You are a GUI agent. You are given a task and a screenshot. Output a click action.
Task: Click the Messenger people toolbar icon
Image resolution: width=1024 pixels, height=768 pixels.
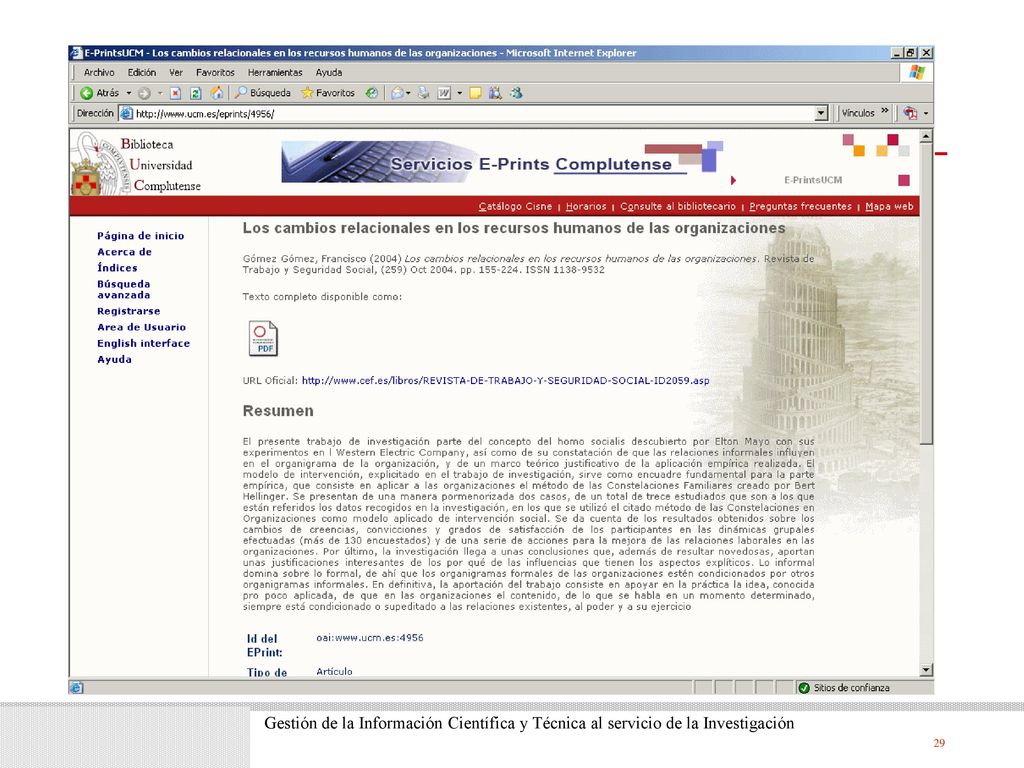coord(517,93)
